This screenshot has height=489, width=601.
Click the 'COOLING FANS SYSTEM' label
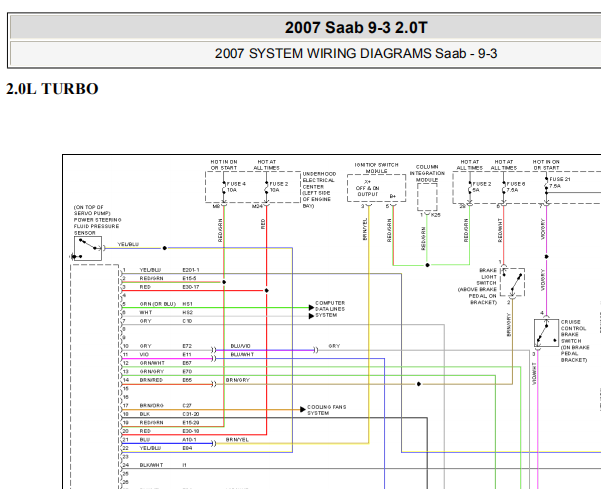coord(327,410)
